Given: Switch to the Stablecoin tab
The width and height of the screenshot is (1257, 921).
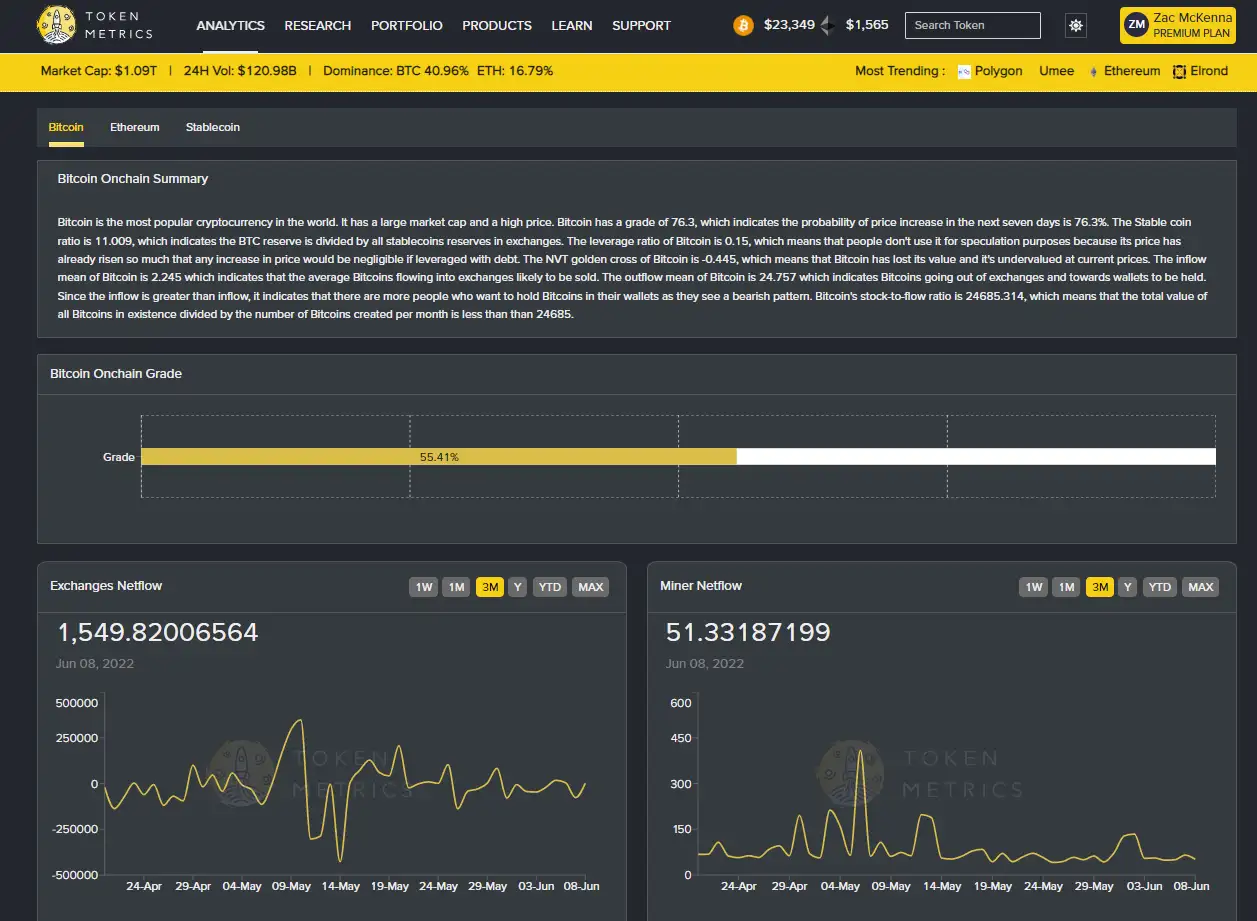Looking at the screenshot, I should tap(212, 128).
